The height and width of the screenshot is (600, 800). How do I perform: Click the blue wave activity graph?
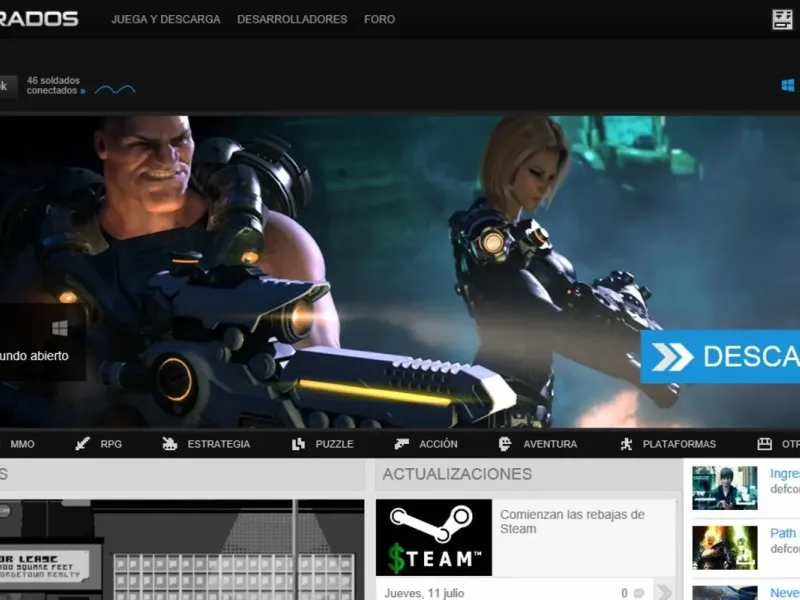[x=115, y=90]
